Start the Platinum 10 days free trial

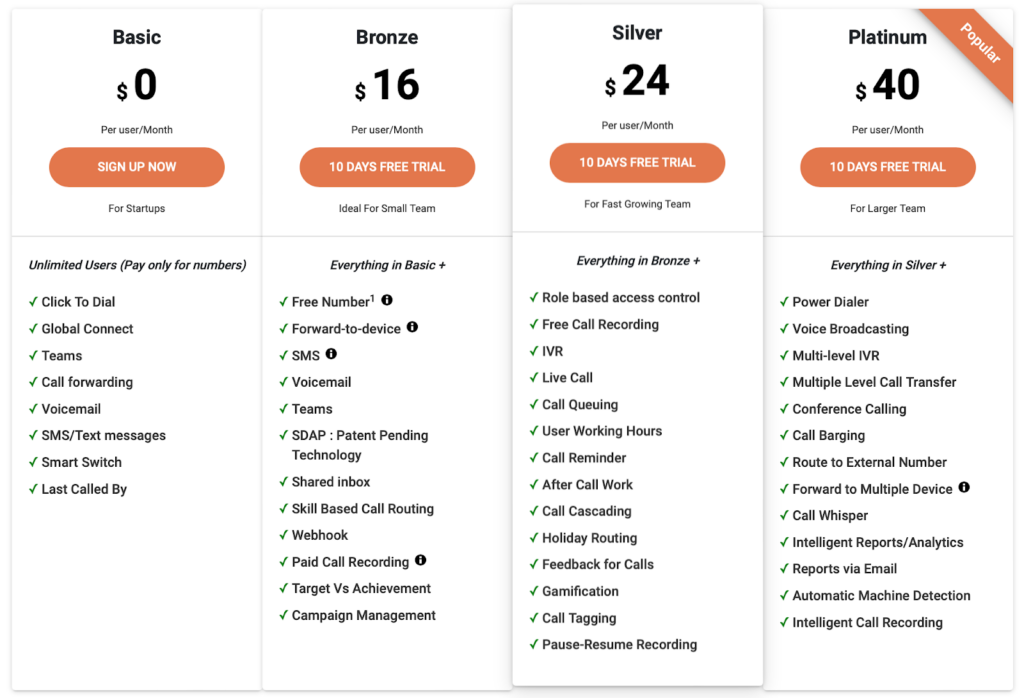pos(887,167)
